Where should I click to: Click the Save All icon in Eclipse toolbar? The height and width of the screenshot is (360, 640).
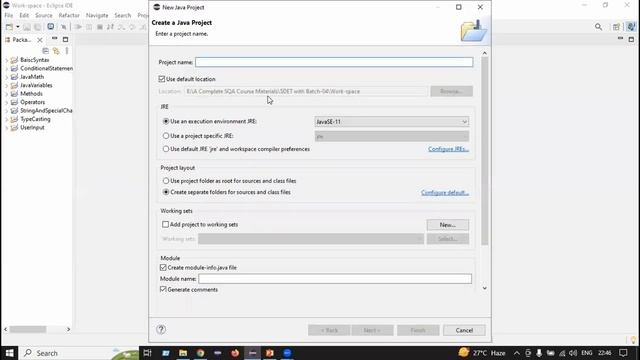(37, 27)
